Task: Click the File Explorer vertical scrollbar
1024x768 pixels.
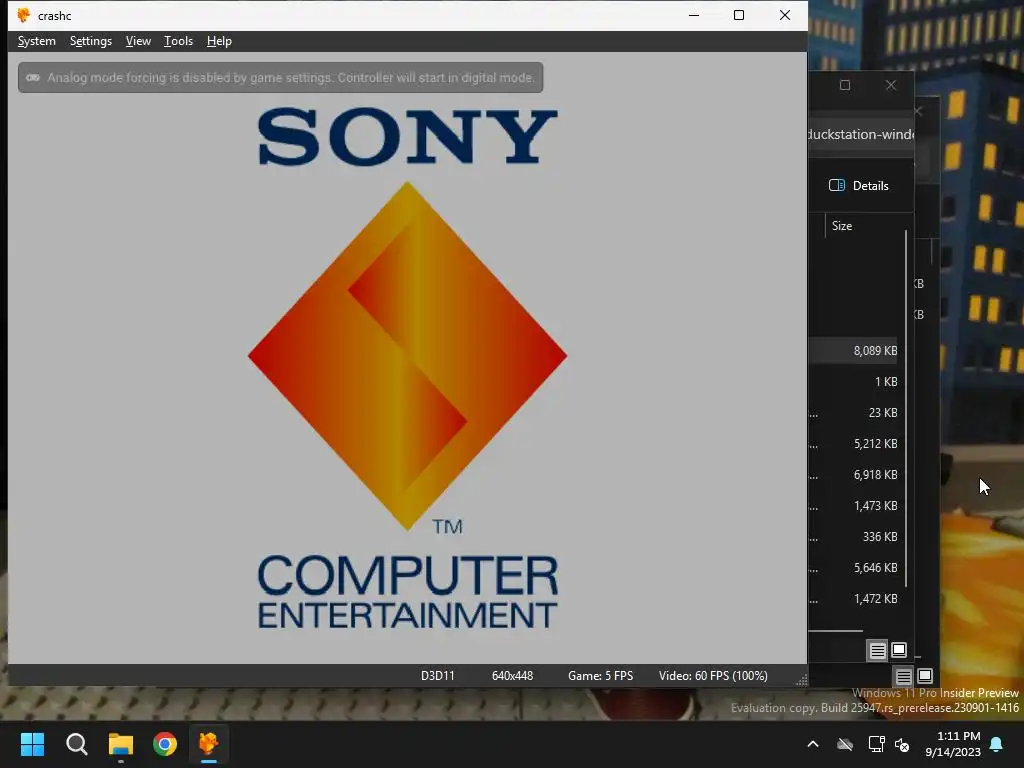Action: (906, 408)
